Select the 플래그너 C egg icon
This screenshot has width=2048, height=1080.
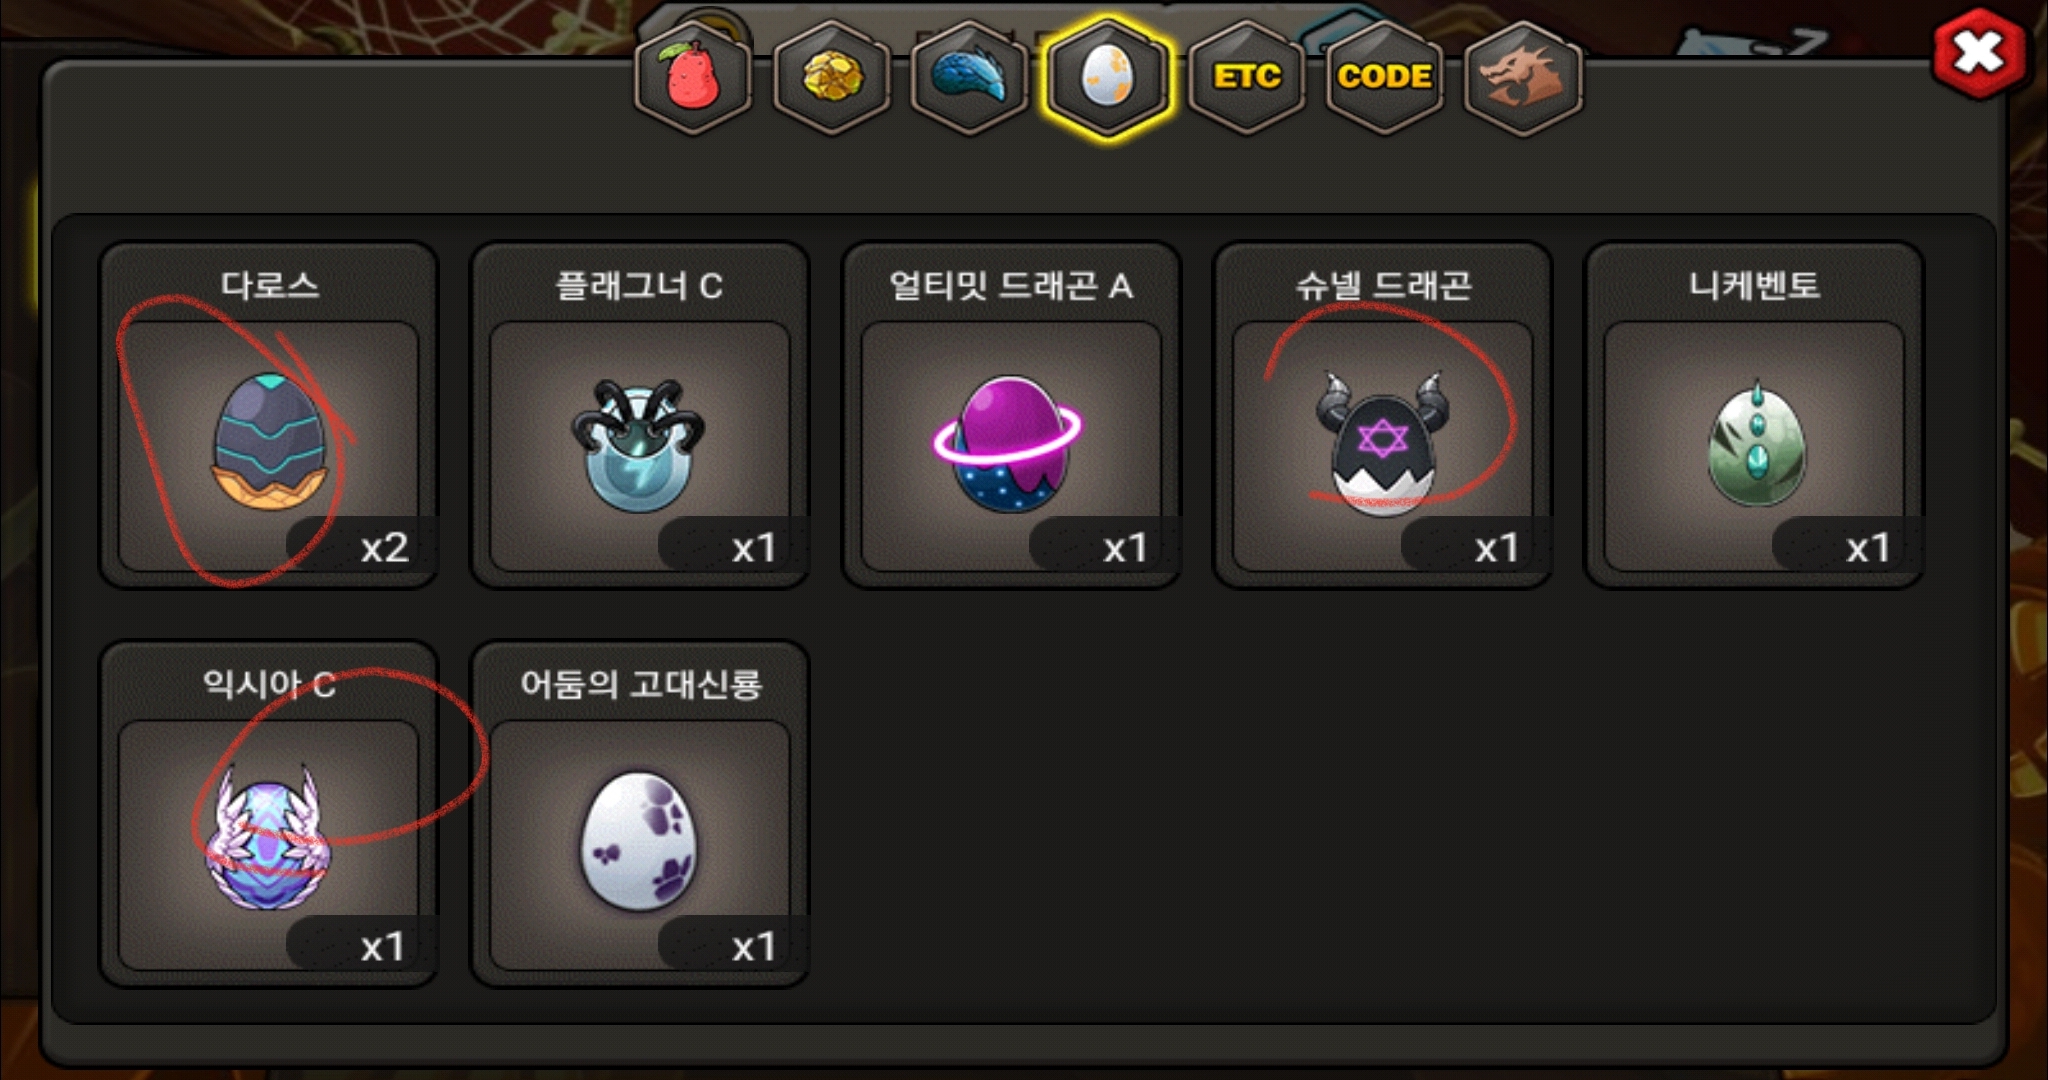point(639,444)
